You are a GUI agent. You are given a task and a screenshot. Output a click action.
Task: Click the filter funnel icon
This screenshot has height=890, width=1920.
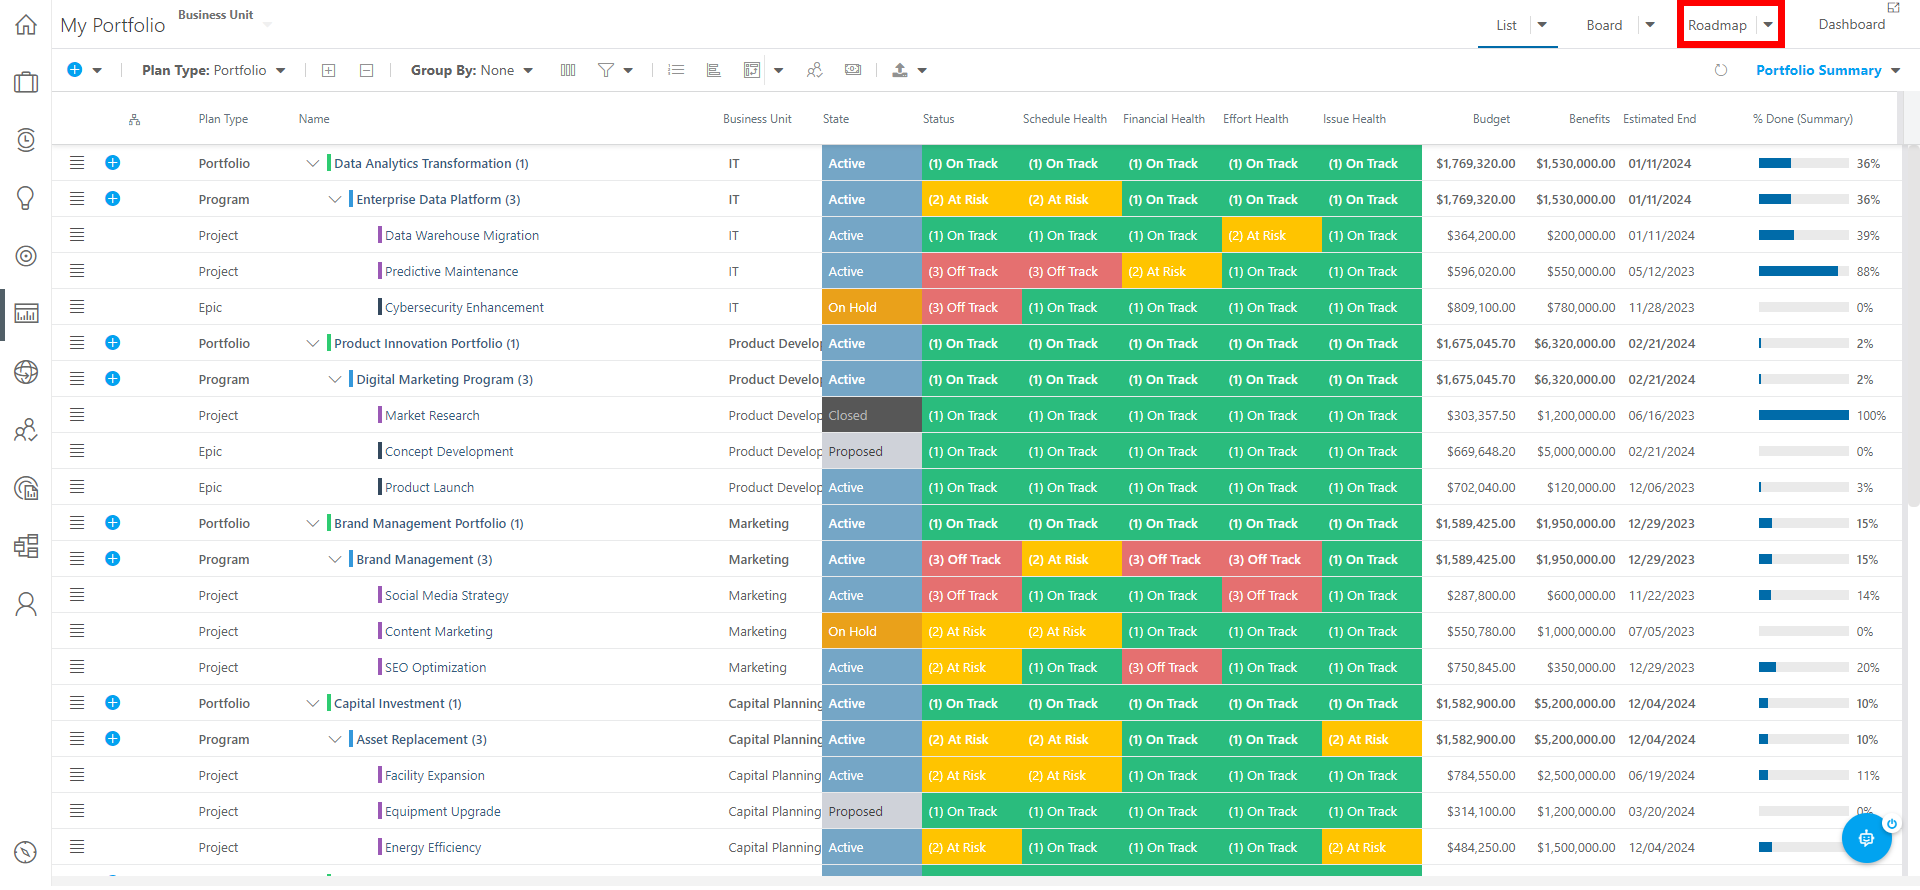606,70
